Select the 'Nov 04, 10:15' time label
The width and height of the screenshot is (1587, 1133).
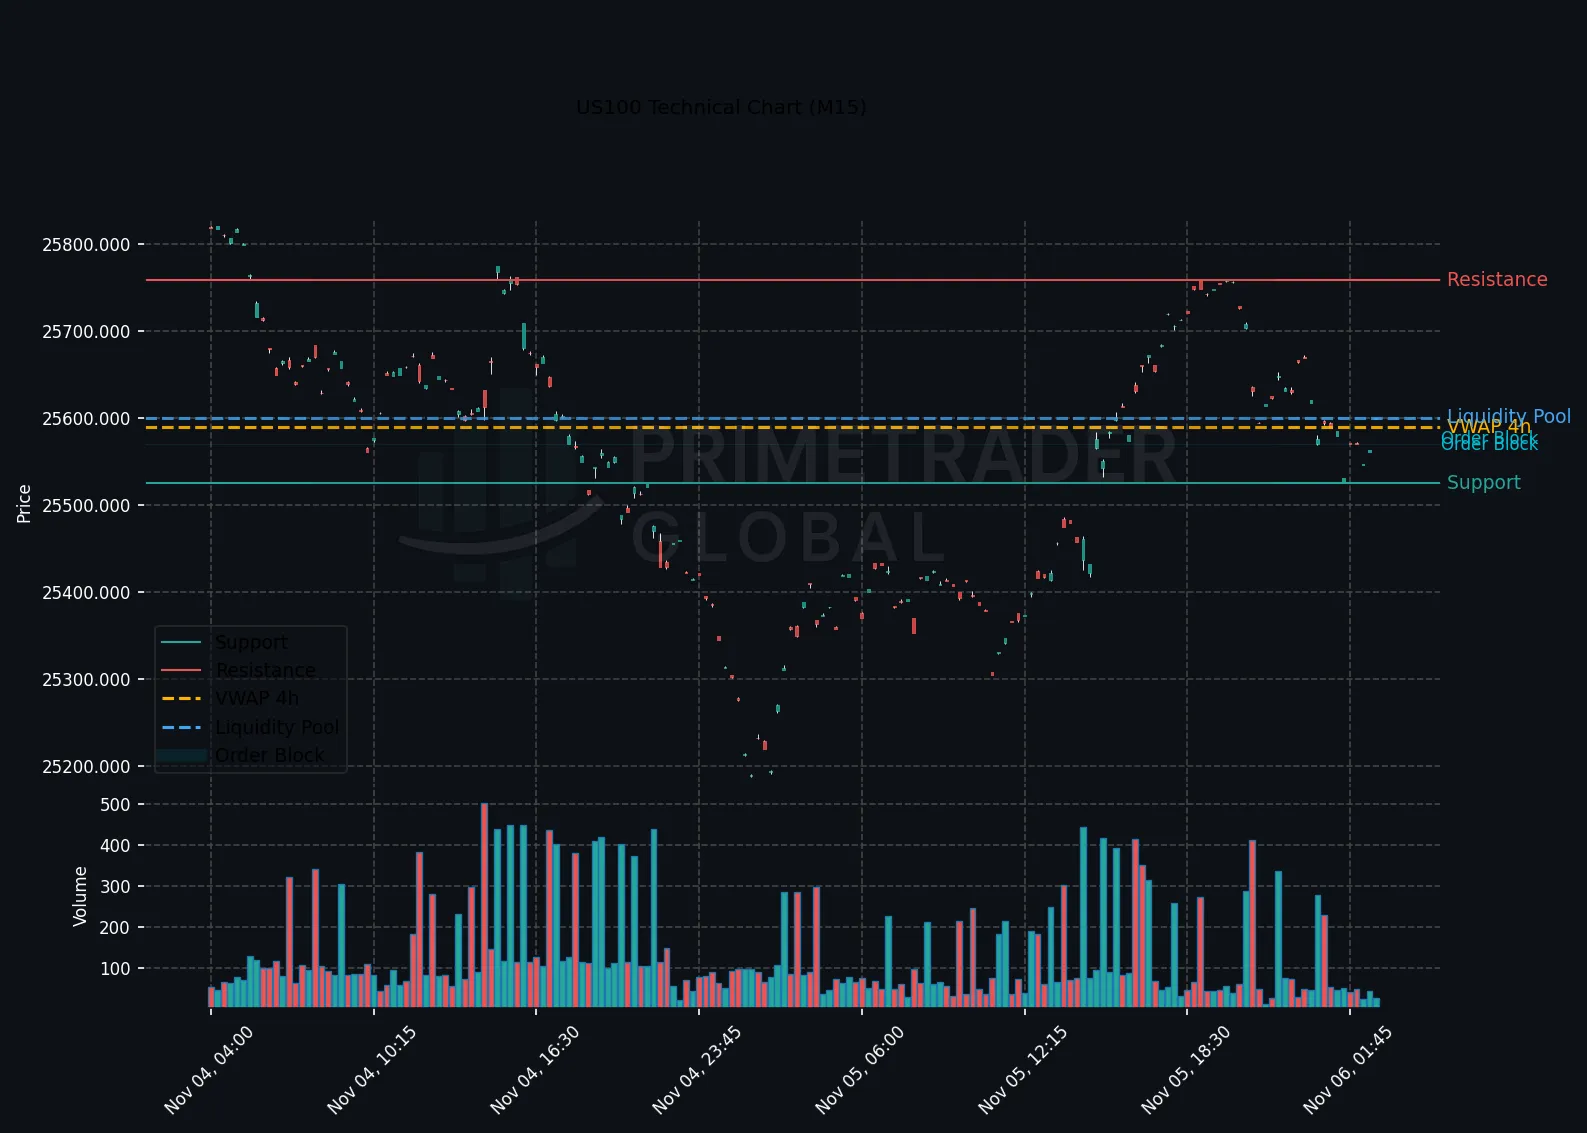[372, 1069]
